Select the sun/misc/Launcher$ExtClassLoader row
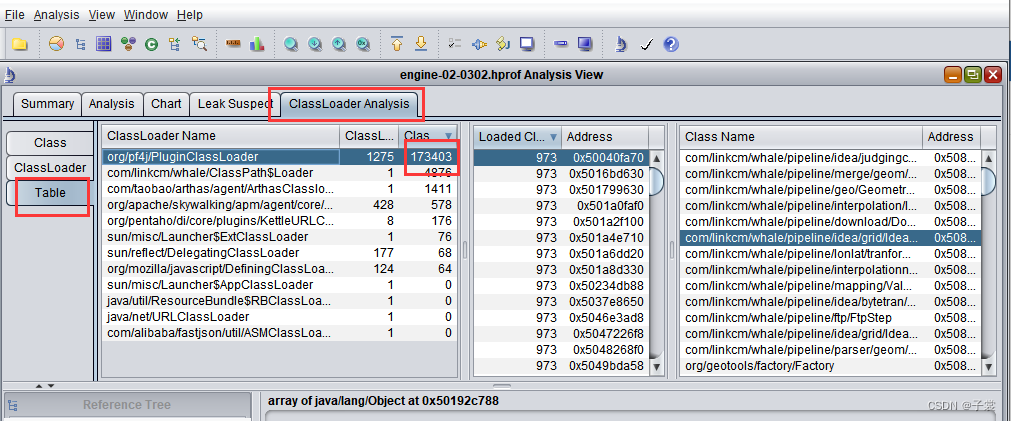 pyautogui.click(x=279, y=237)
